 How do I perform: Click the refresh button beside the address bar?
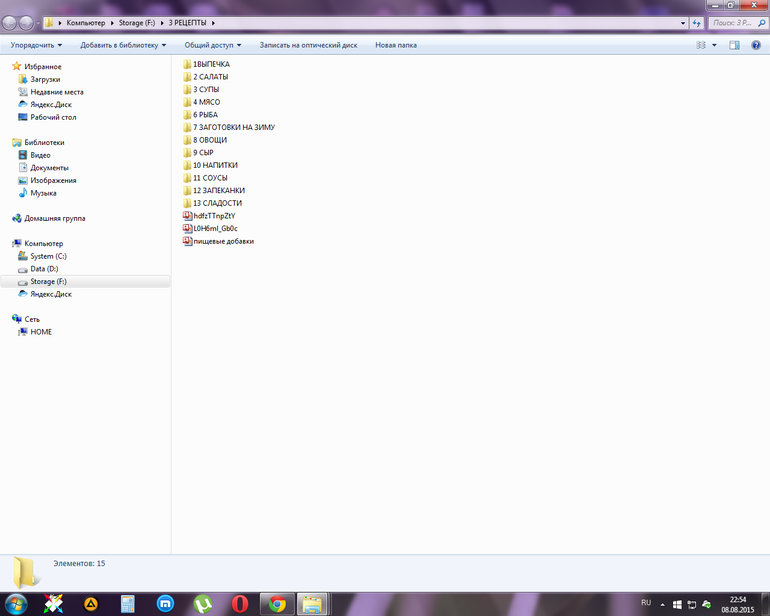pyautogui.click(x=696, y=22)
